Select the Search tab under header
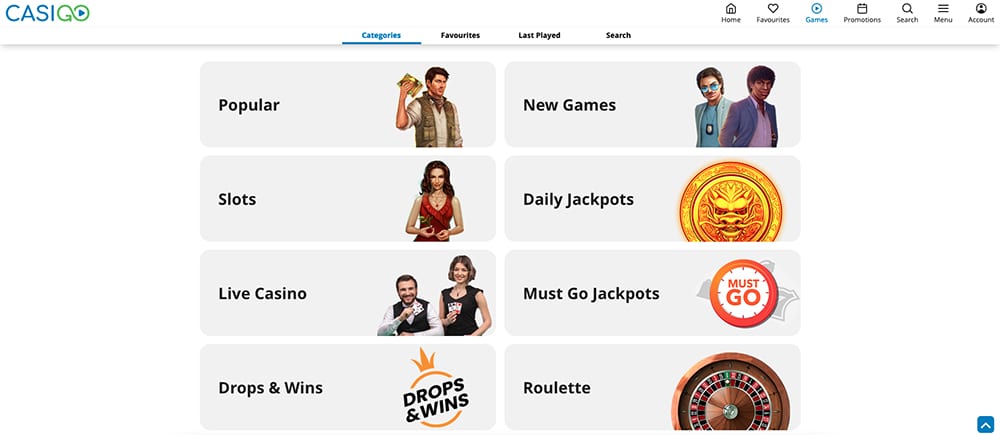The image size is (1000, 435). (618, 36)
